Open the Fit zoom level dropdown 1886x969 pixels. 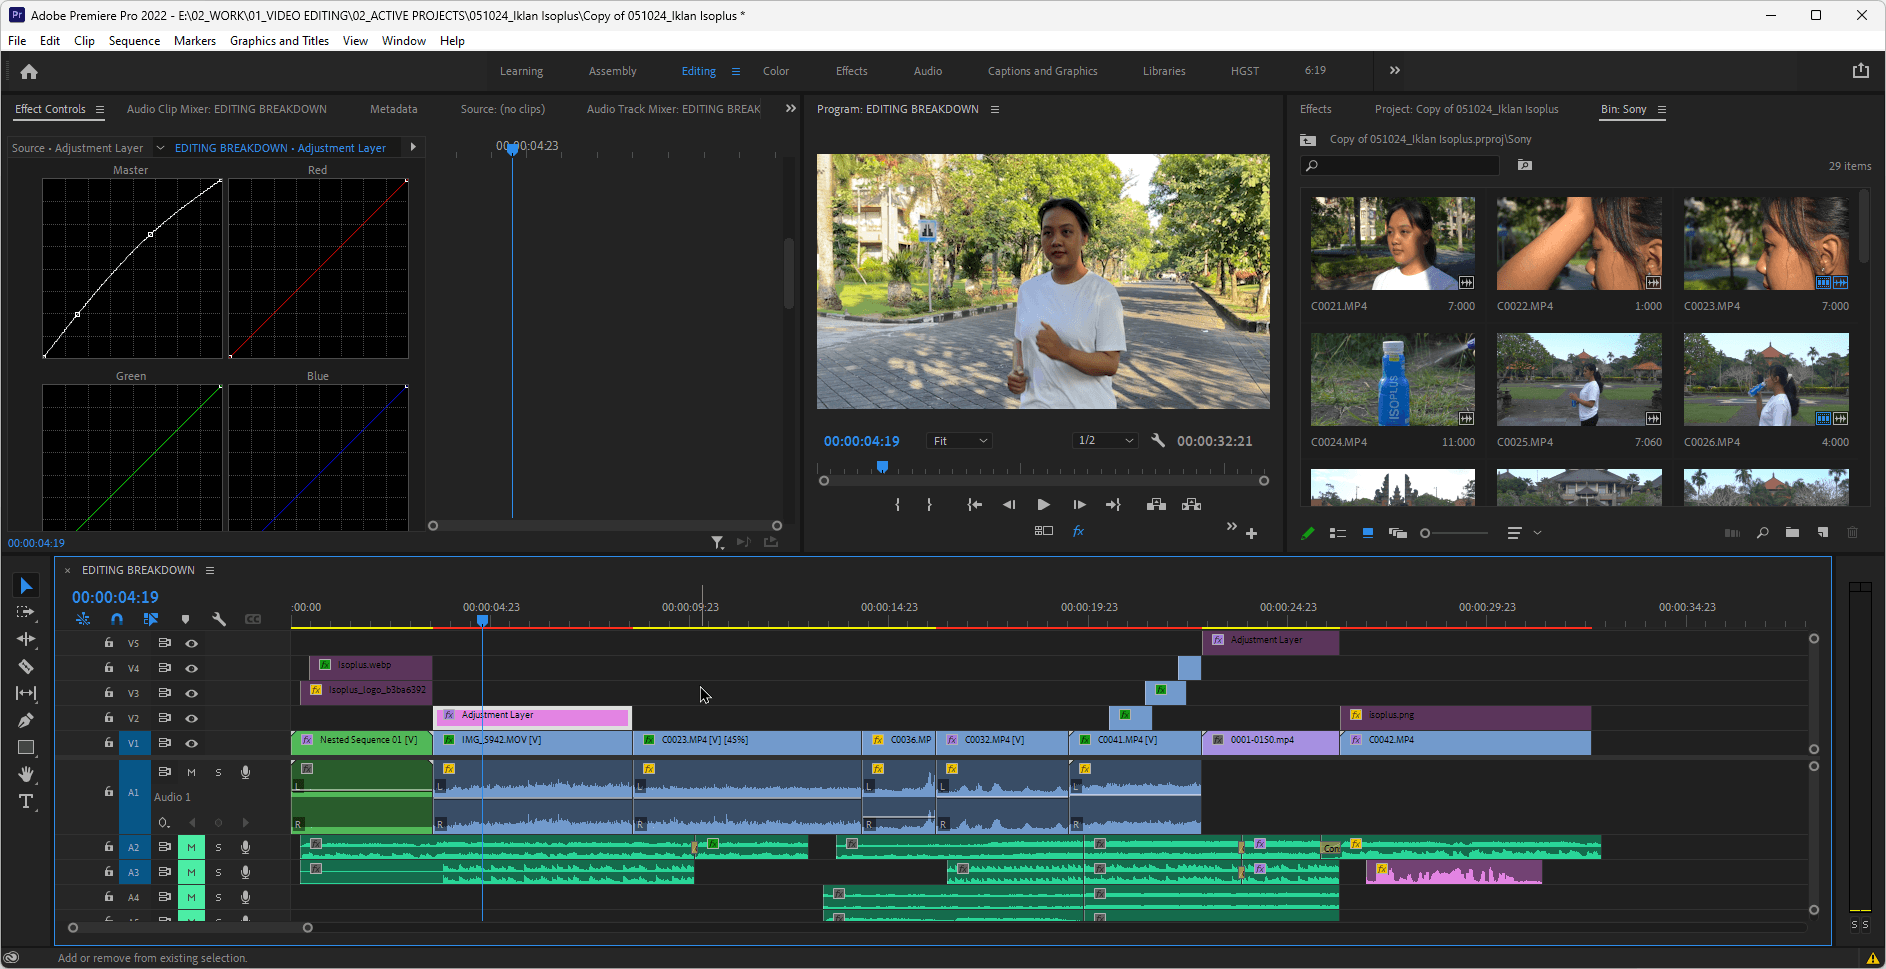pos(960,441)
